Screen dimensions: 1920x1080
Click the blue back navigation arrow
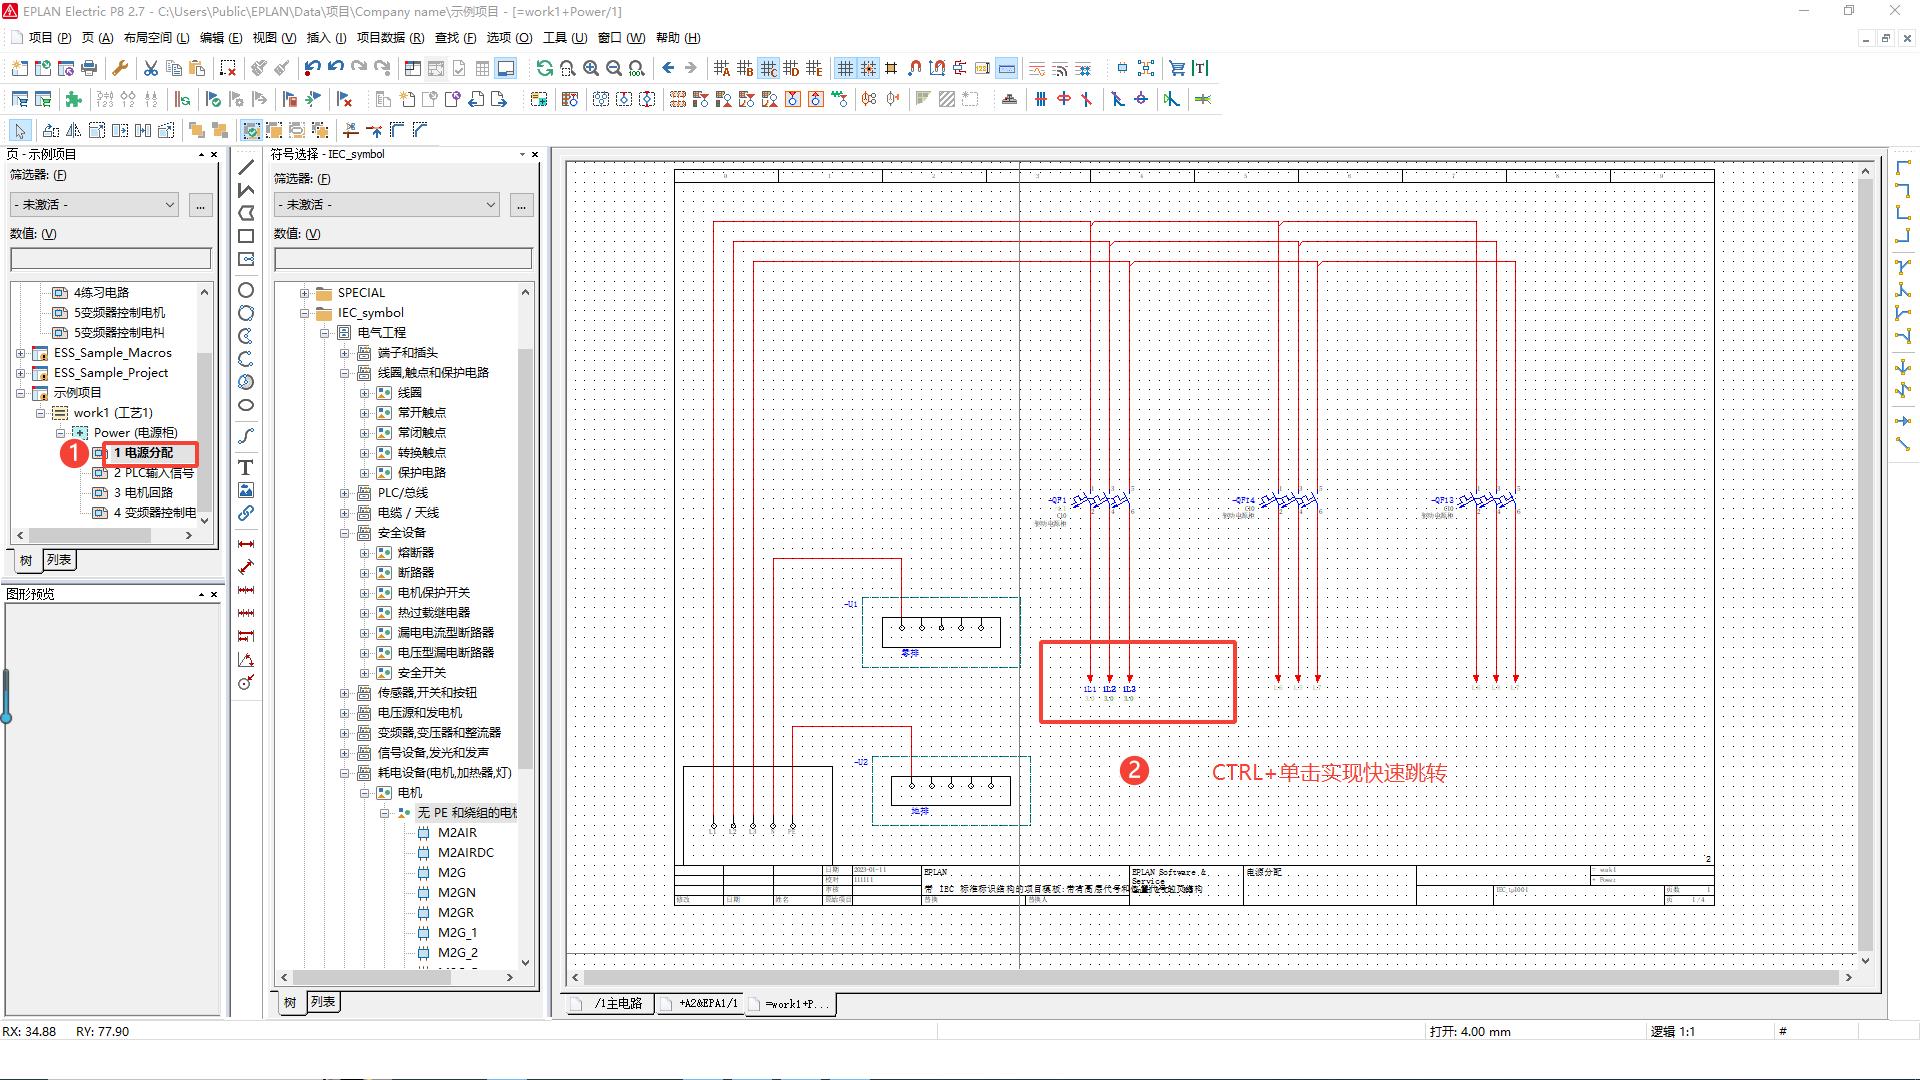[668, 68]
